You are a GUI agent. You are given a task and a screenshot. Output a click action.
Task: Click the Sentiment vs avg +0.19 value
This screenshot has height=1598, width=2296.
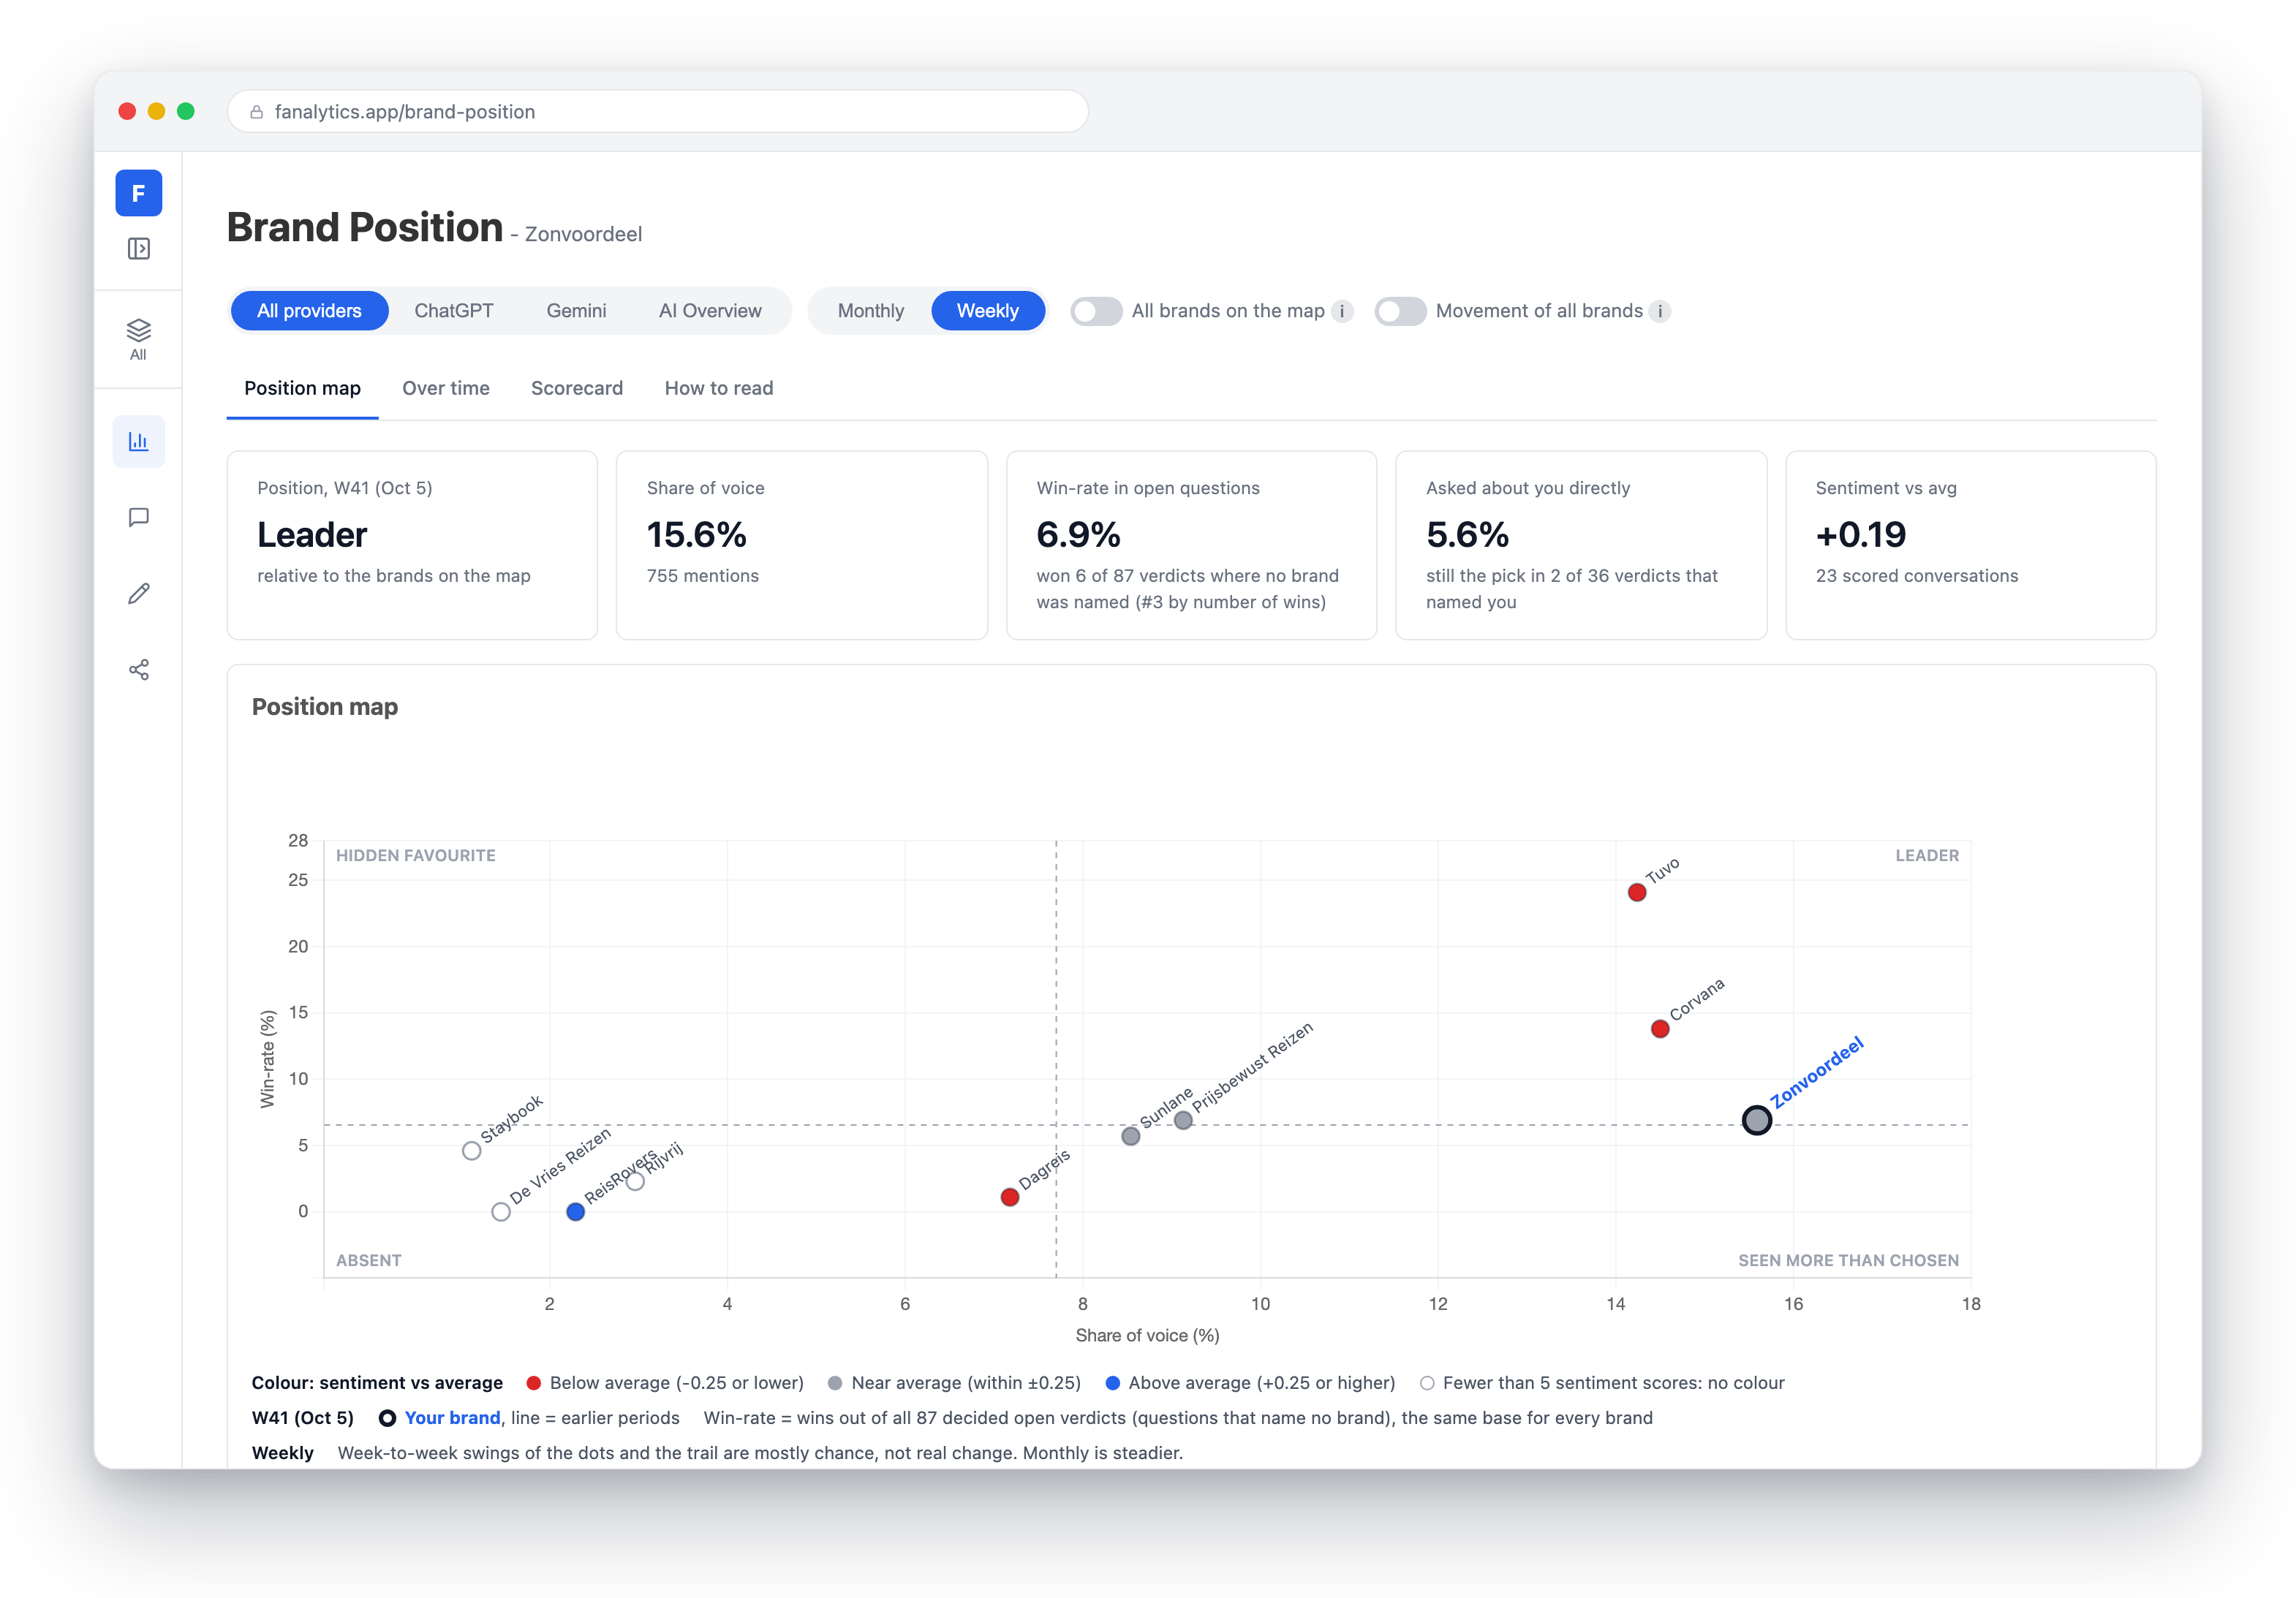point(1861,535)
